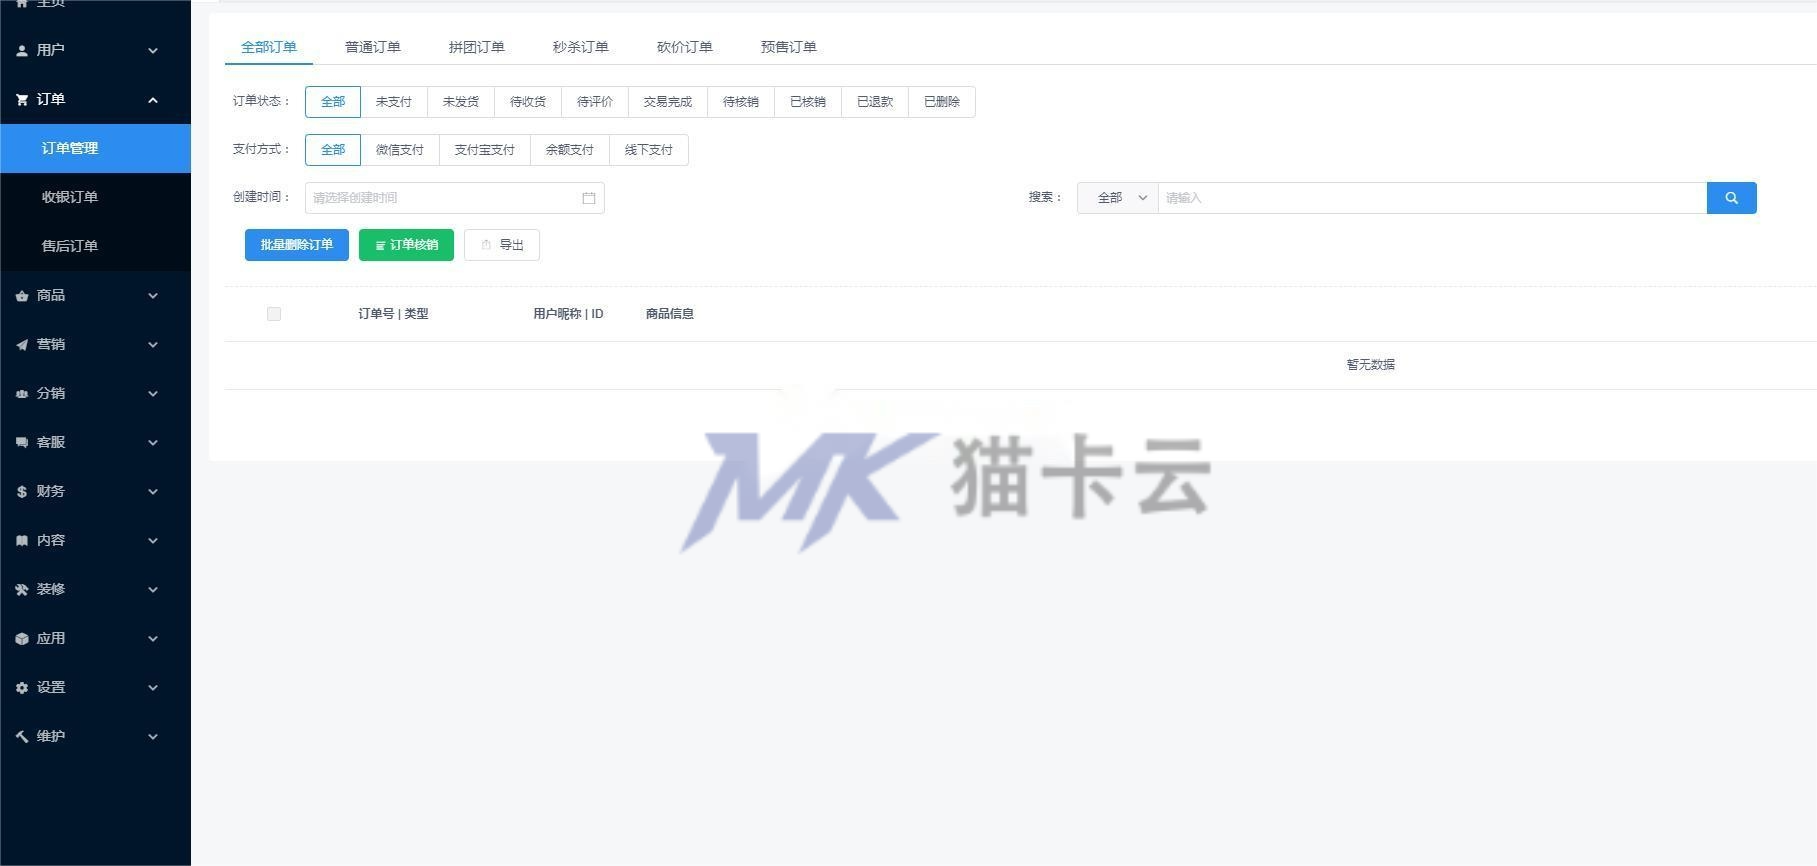Select 已删除 order status filter

pos(942,102)
